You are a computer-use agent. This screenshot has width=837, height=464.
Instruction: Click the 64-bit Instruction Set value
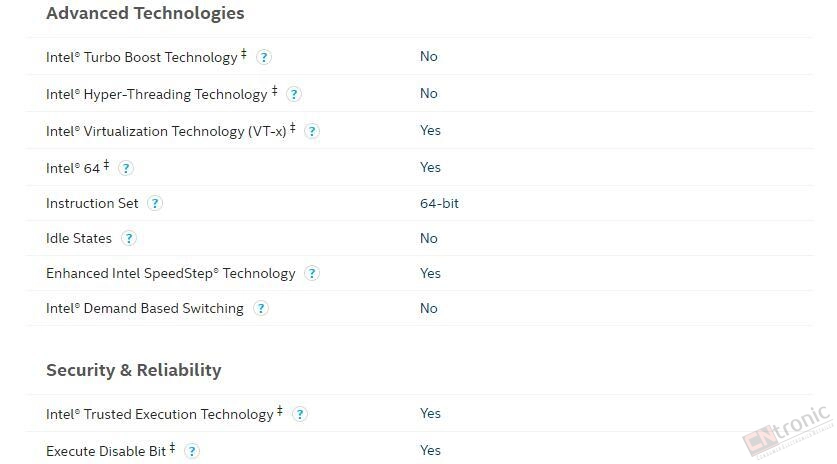click(439, 203)
